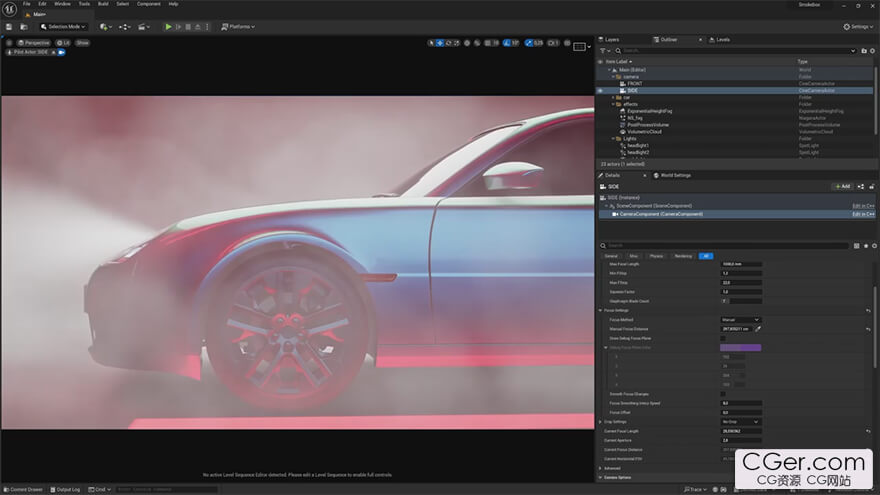The width and height of the screenshot is (880, 495).
Task: Open the Blueprints toolbar menu icon
Action: click(125, 26)
